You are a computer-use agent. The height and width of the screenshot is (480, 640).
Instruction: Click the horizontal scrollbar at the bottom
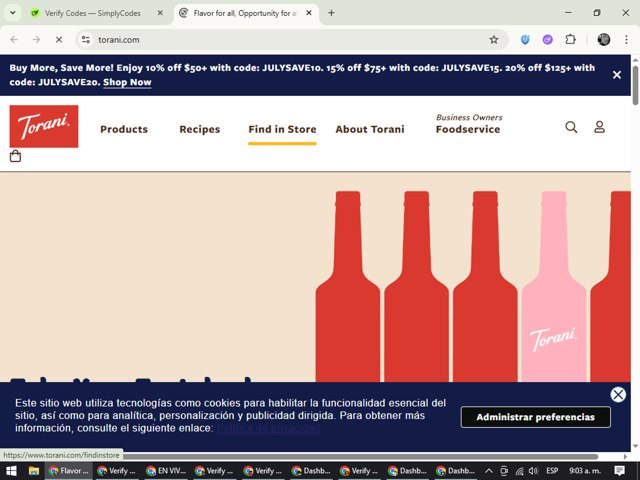click(361, 456)
